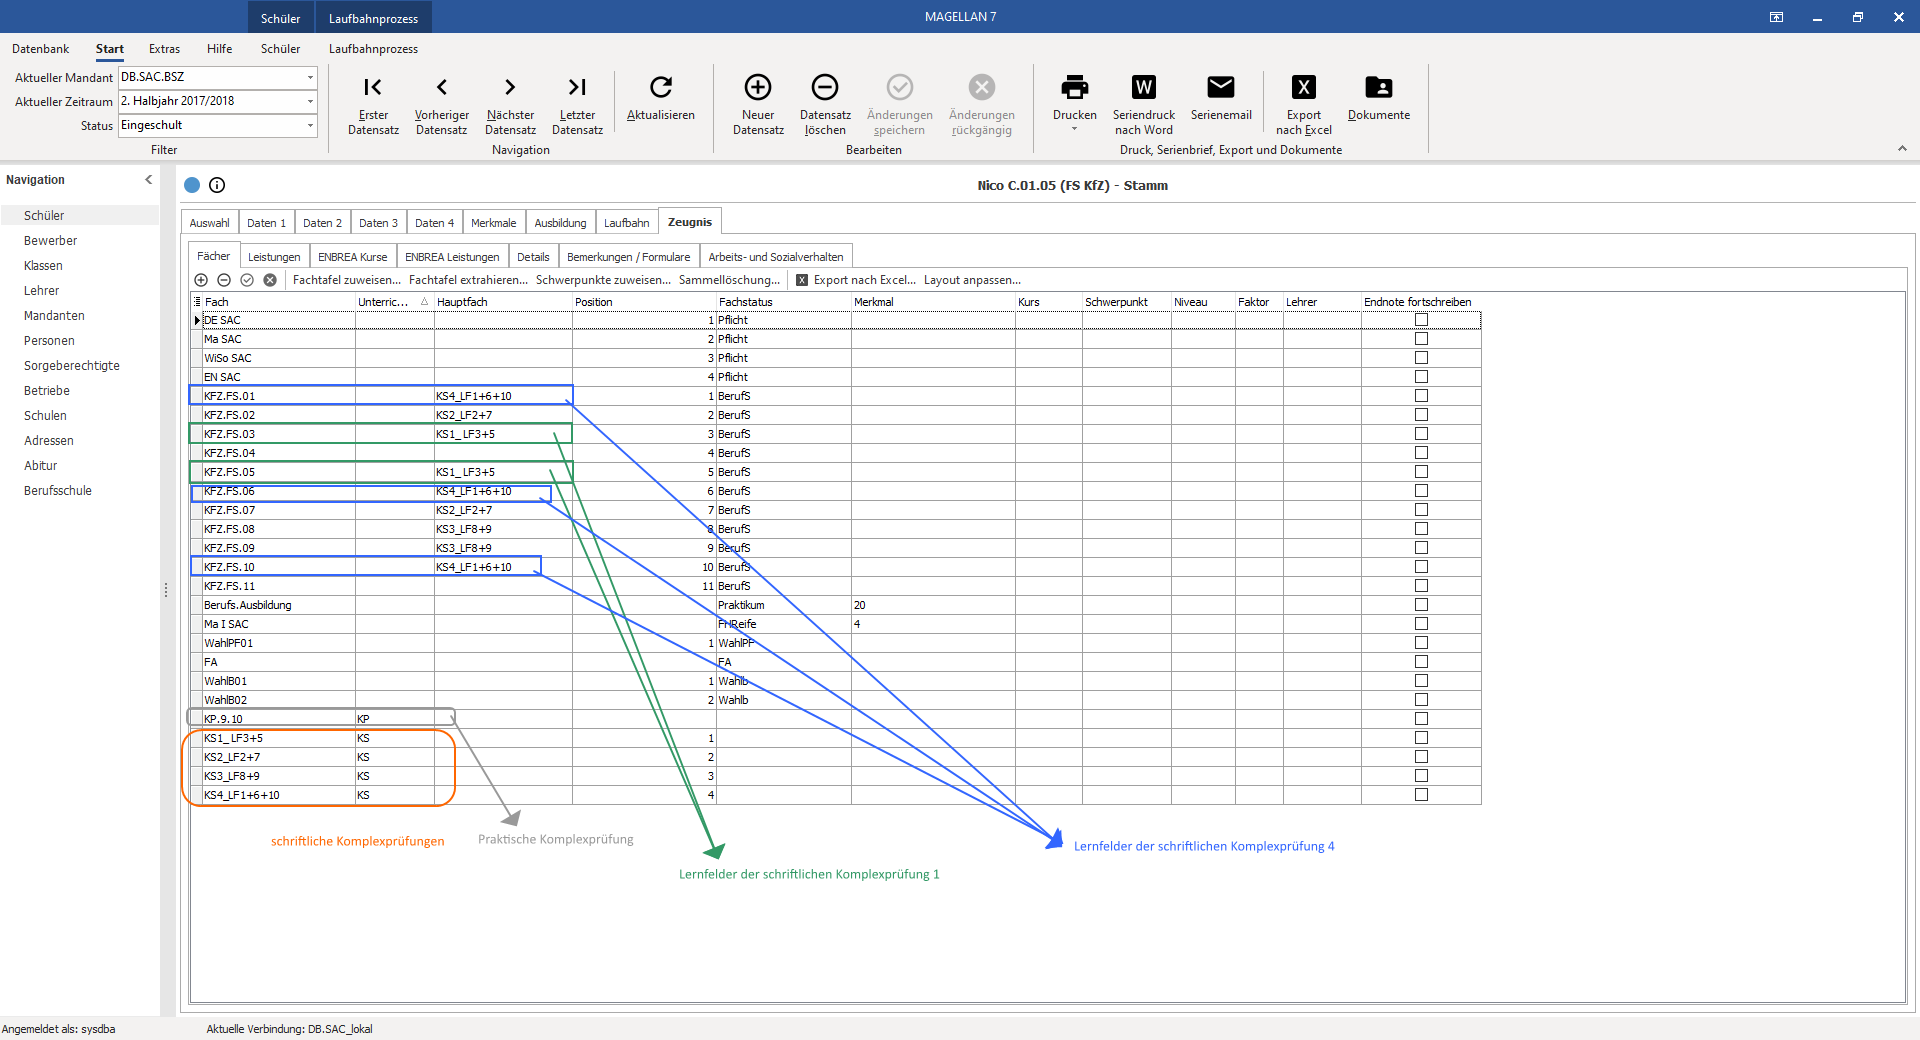The width and height of the screenshot is (1920, 1040).
Task: Click the Serienemail envelope icon
Action: 1221,87
